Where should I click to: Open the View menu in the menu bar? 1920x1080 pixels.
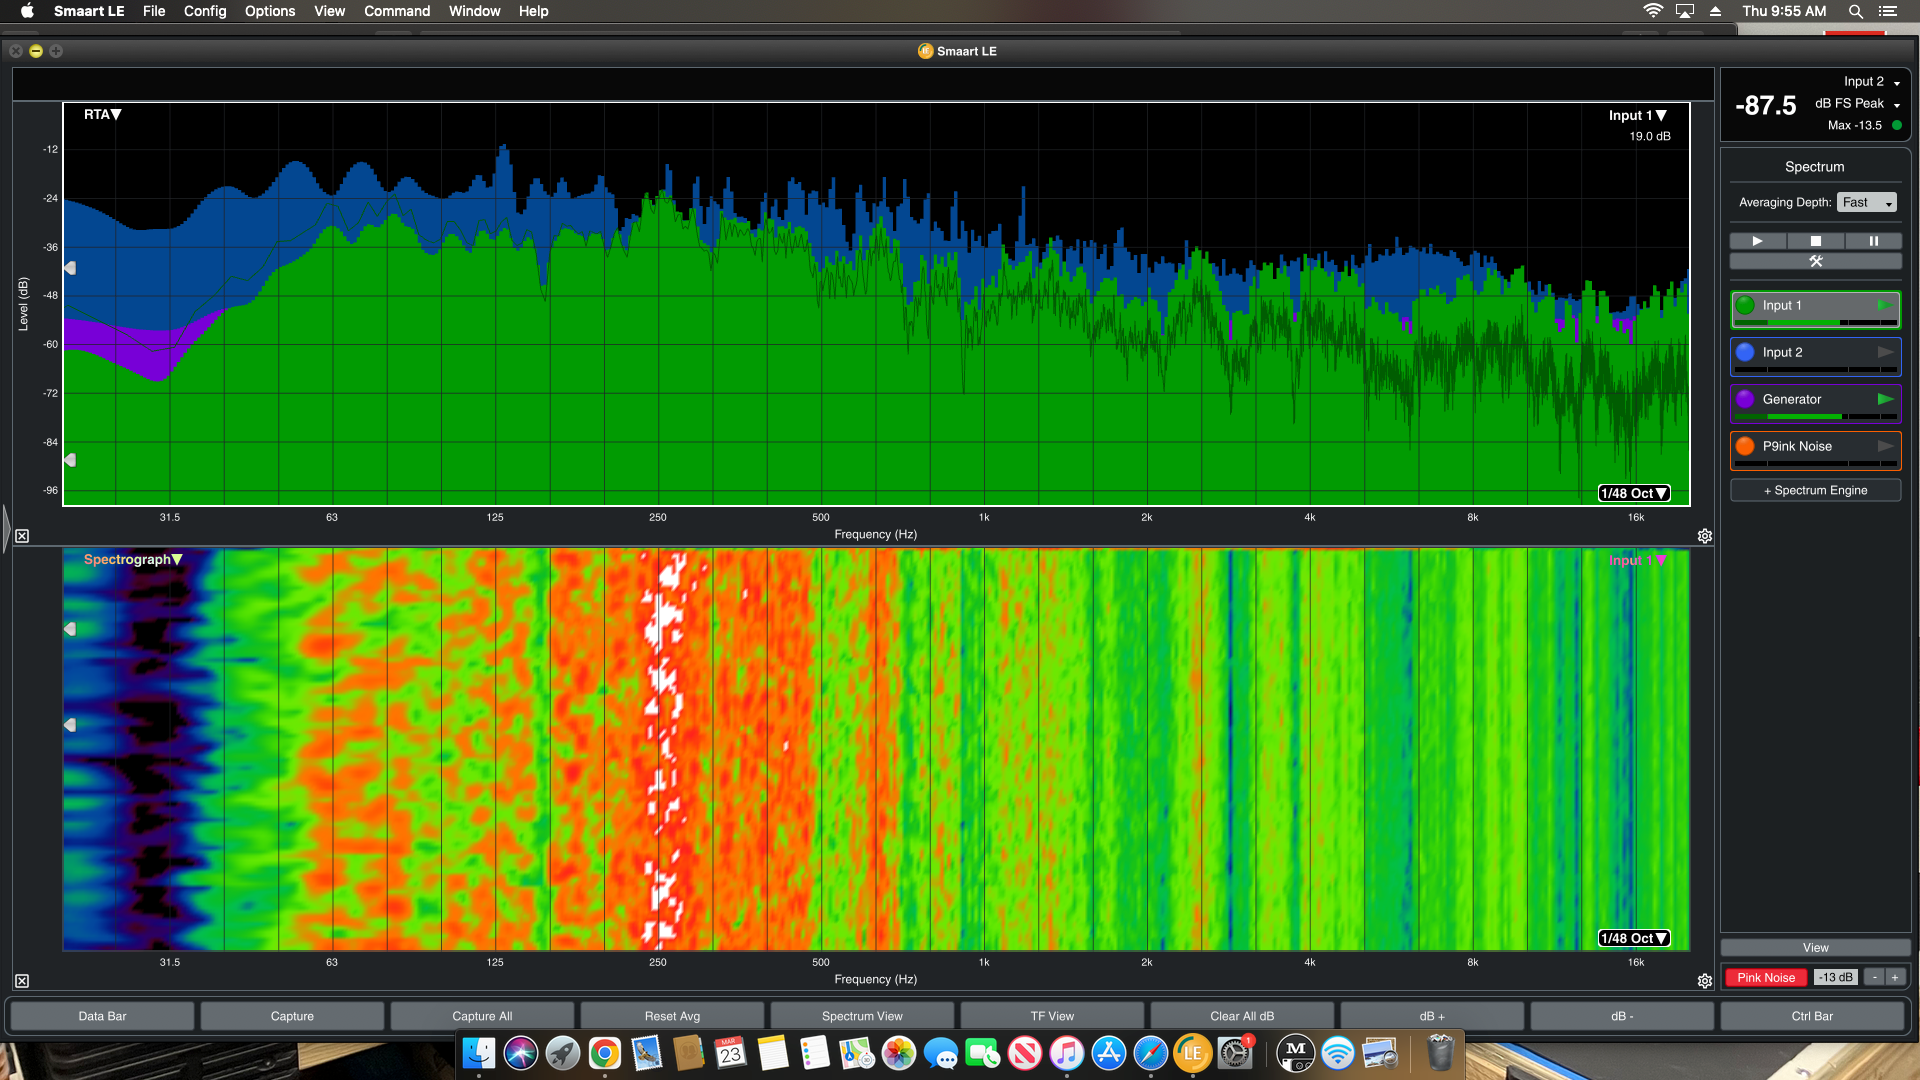(x=329, y=11)
